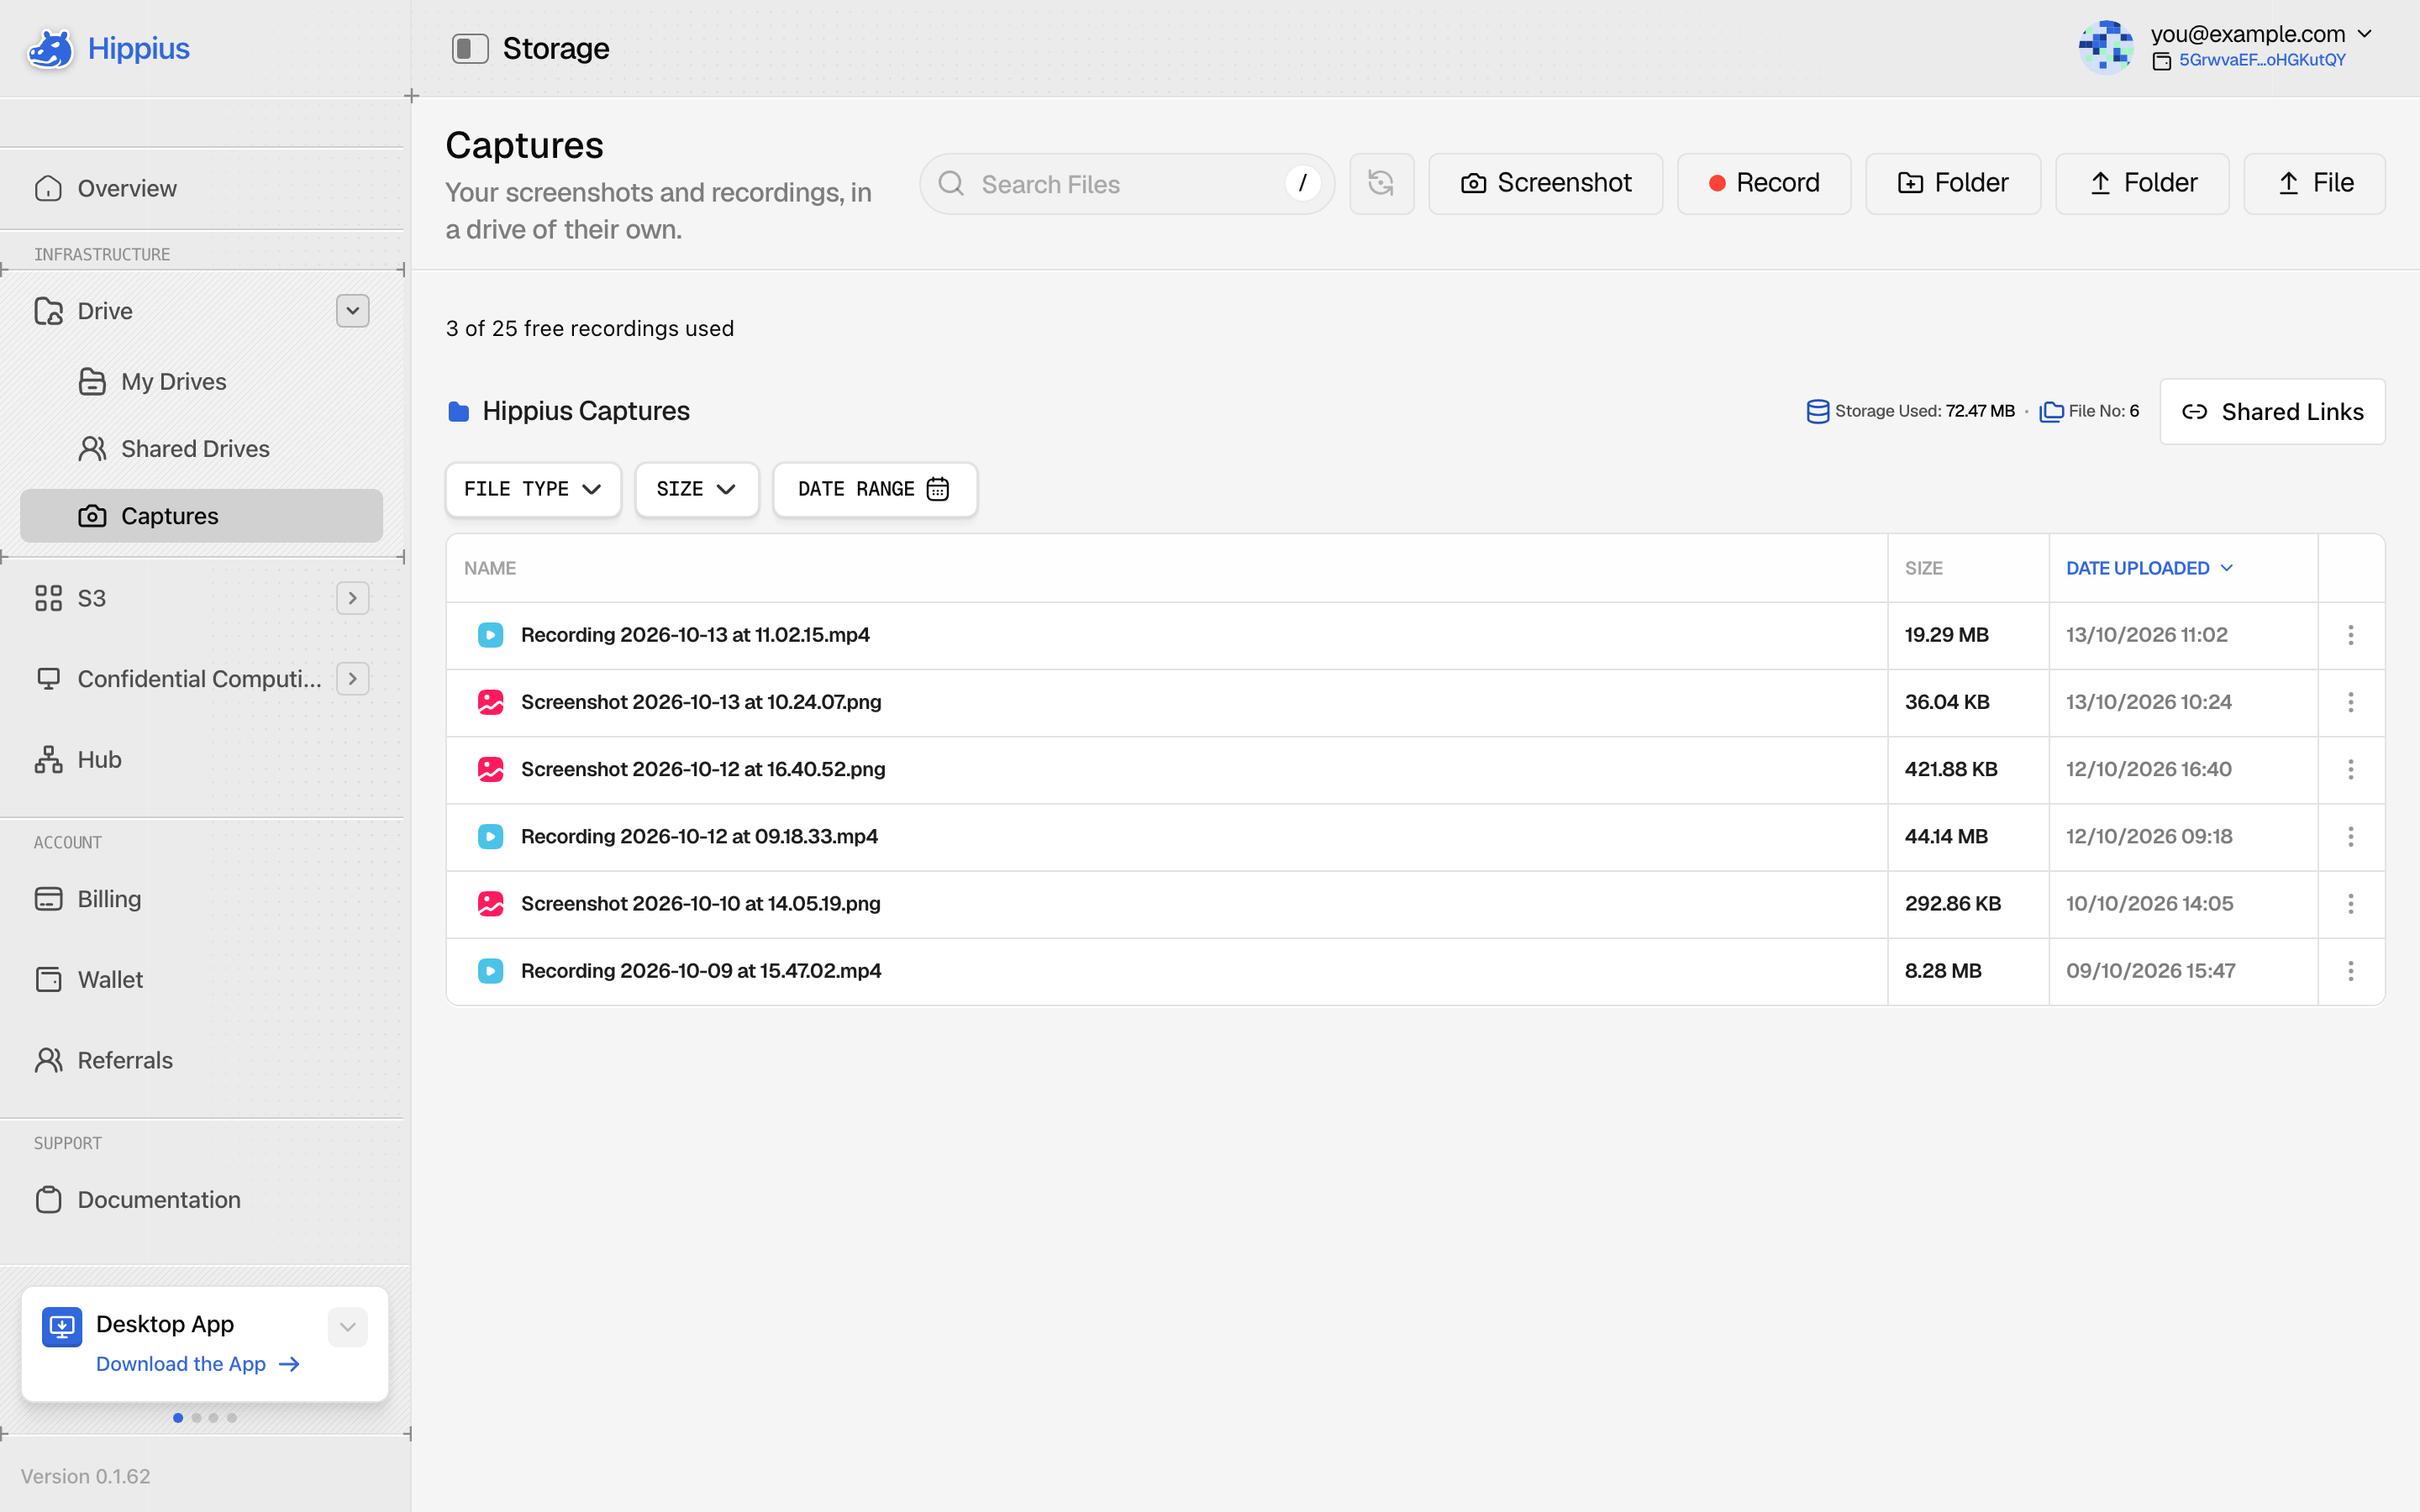This screenshot has width=2420, height=1512.
Task: Upload a File
Action: pos(2314,183)
